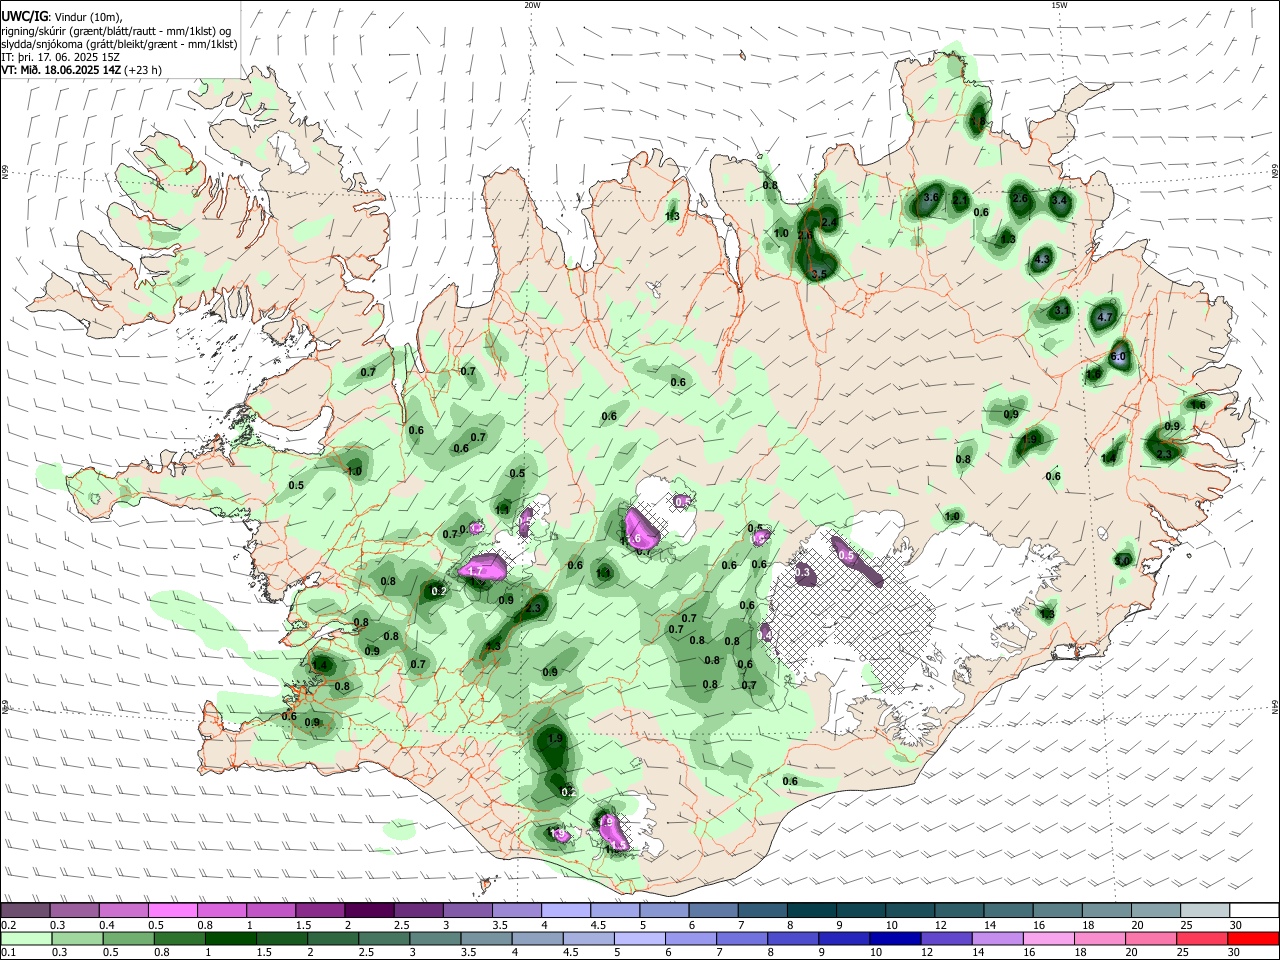The height and width of the screenshot is (960, 1280).
Task: Click the '6.0' precipitation value in the east
Action: 1118,357
